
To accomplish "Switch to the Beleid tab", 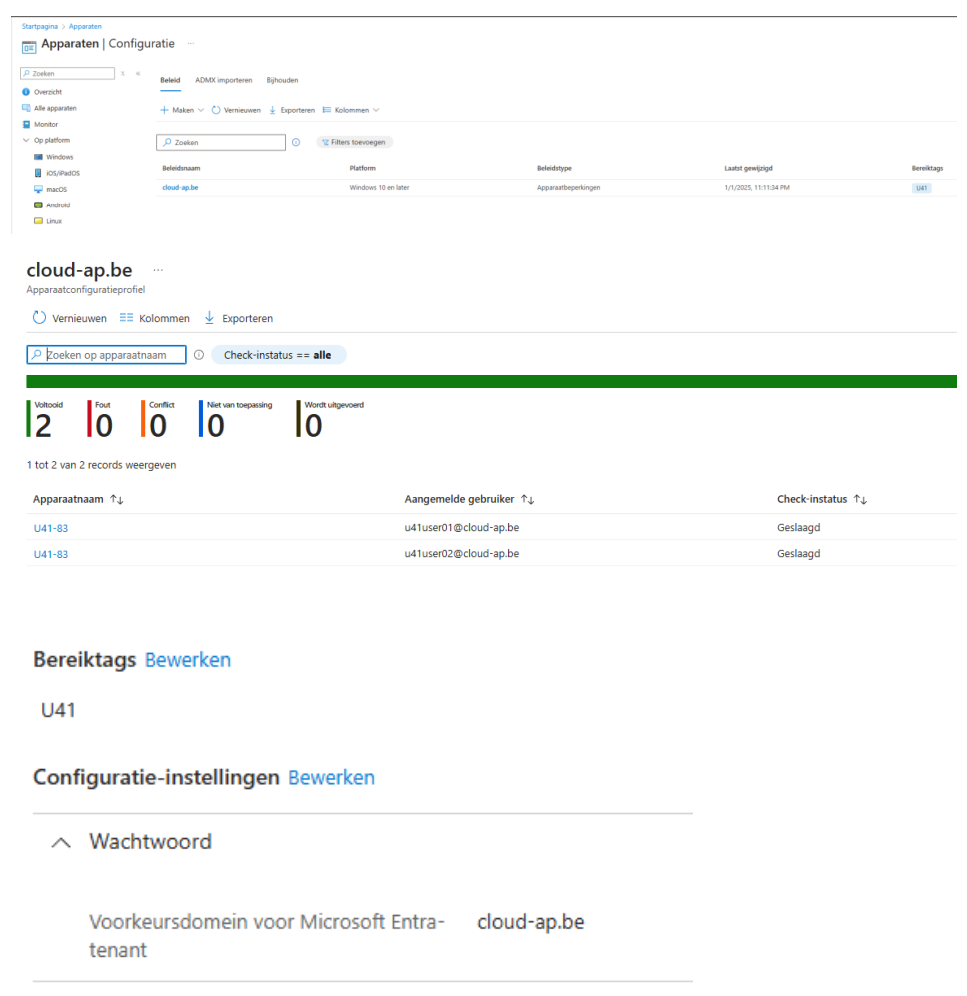I will coord(170,80).
